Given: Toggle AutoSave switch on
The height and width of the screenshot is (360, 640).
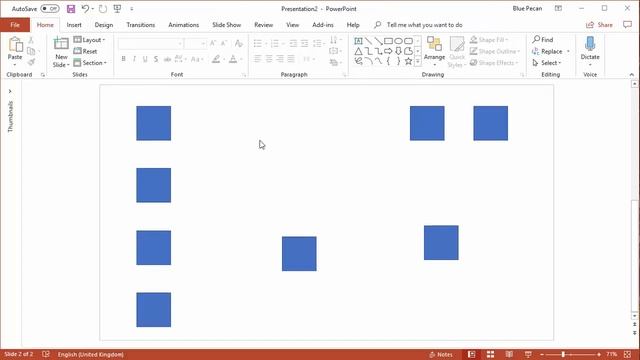Looking at the screenshot, I should (x=50, y=9).
